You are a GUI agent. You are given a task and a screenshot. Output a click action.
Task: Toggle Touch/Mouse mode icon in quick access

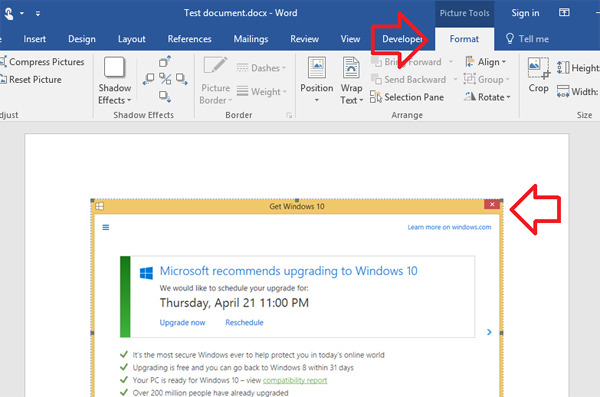click(x=9, y=13)
